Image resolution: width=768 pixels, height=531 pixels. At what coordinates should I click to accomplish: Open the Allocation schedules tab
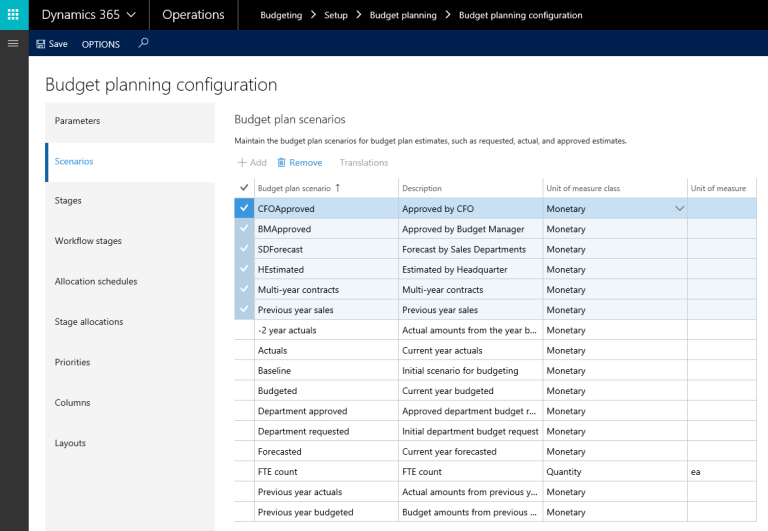click(x=95, y=282)
